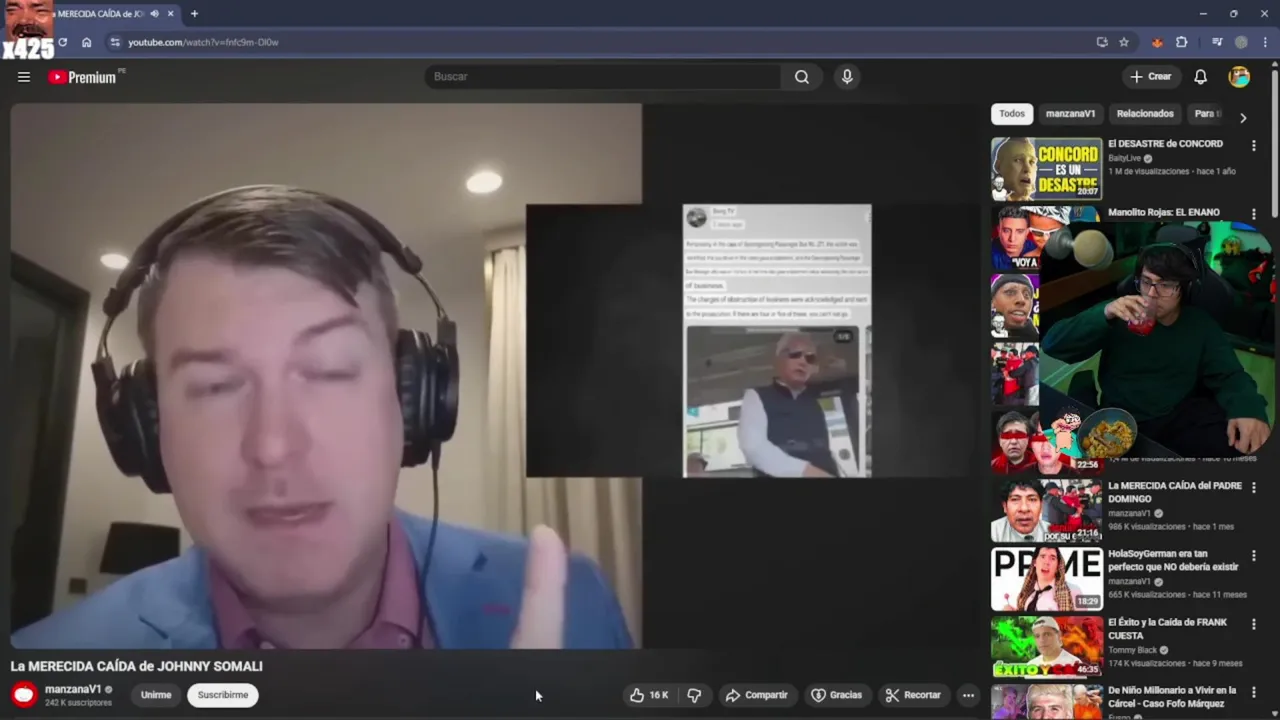Select the Relacionados filter chip
The width and height of the screenshot is (1280, 720).
pos(1145,114)
